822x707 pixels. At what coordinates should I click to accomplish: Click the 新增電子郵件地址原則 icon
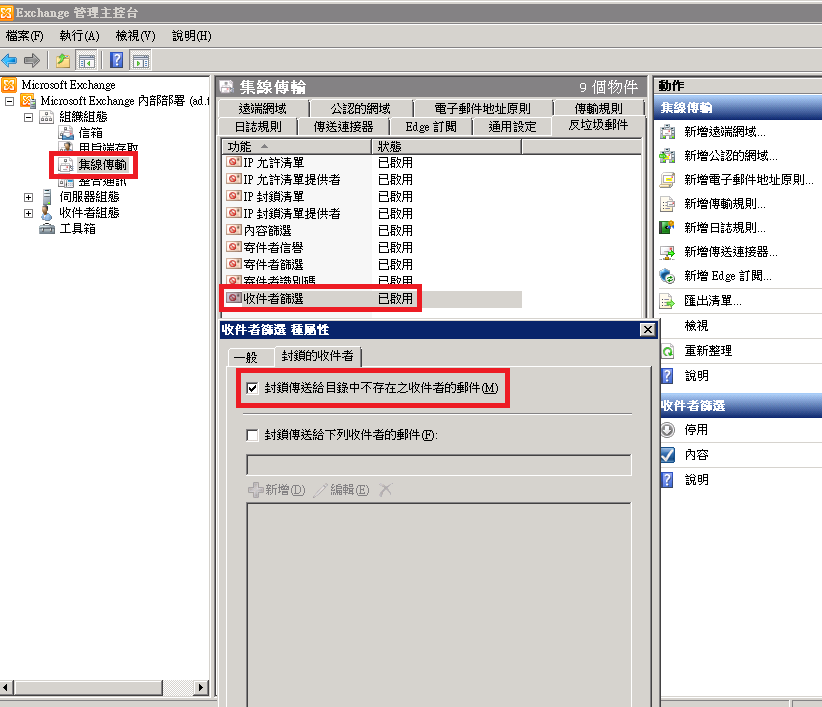[x=667, y=180]
